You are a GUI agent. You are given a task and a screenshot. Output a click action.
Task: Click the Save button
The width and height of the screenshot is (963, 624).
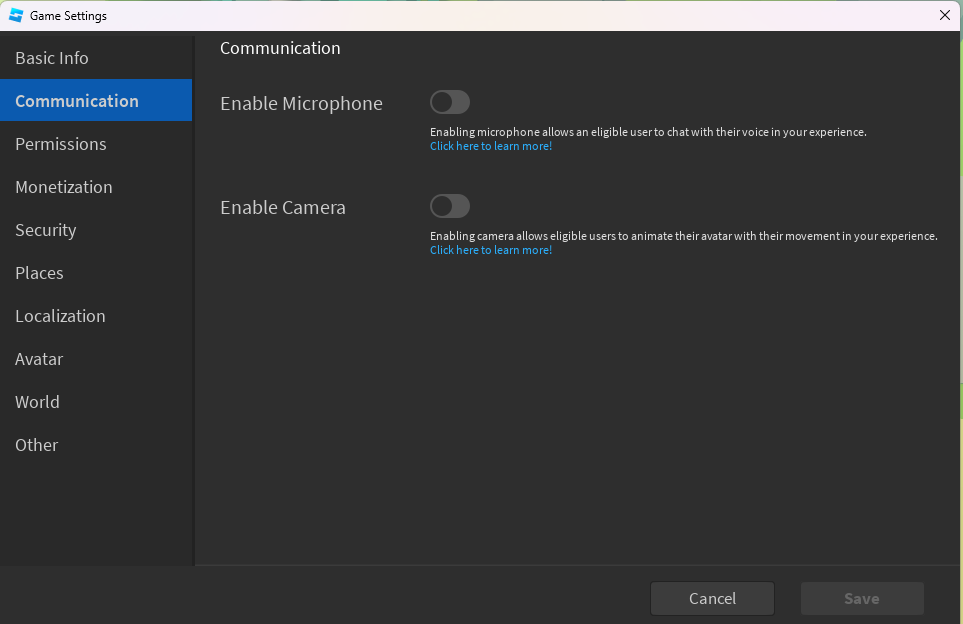point(862,599)
